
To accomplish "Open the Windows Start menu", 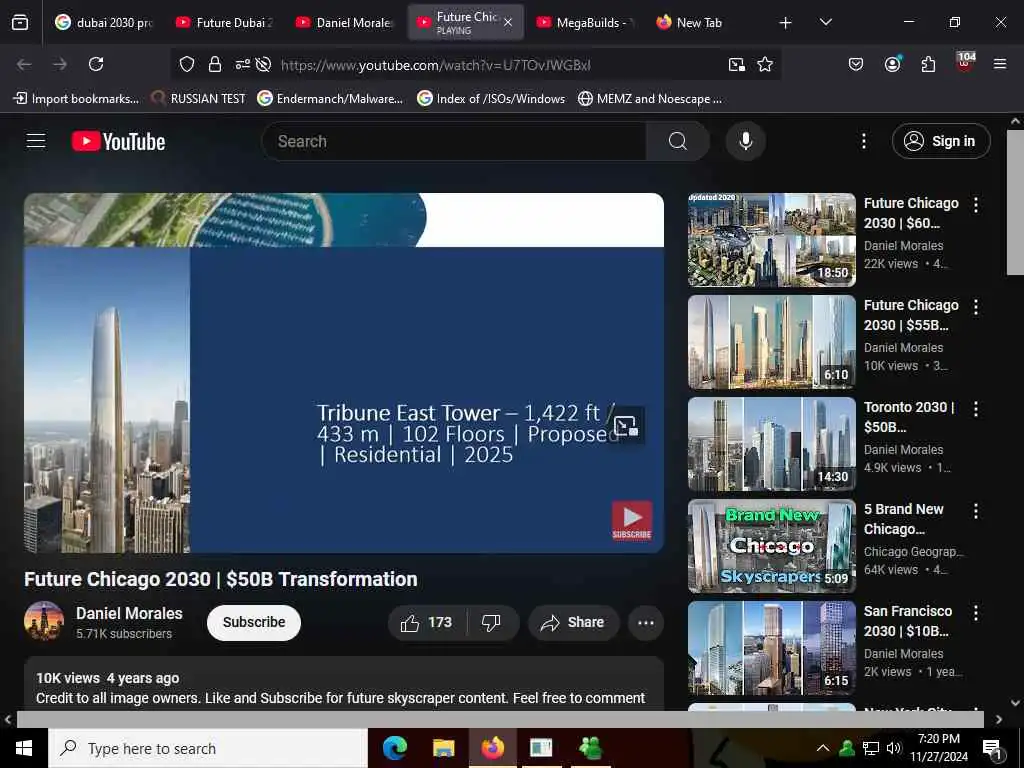I will [24, 748].
